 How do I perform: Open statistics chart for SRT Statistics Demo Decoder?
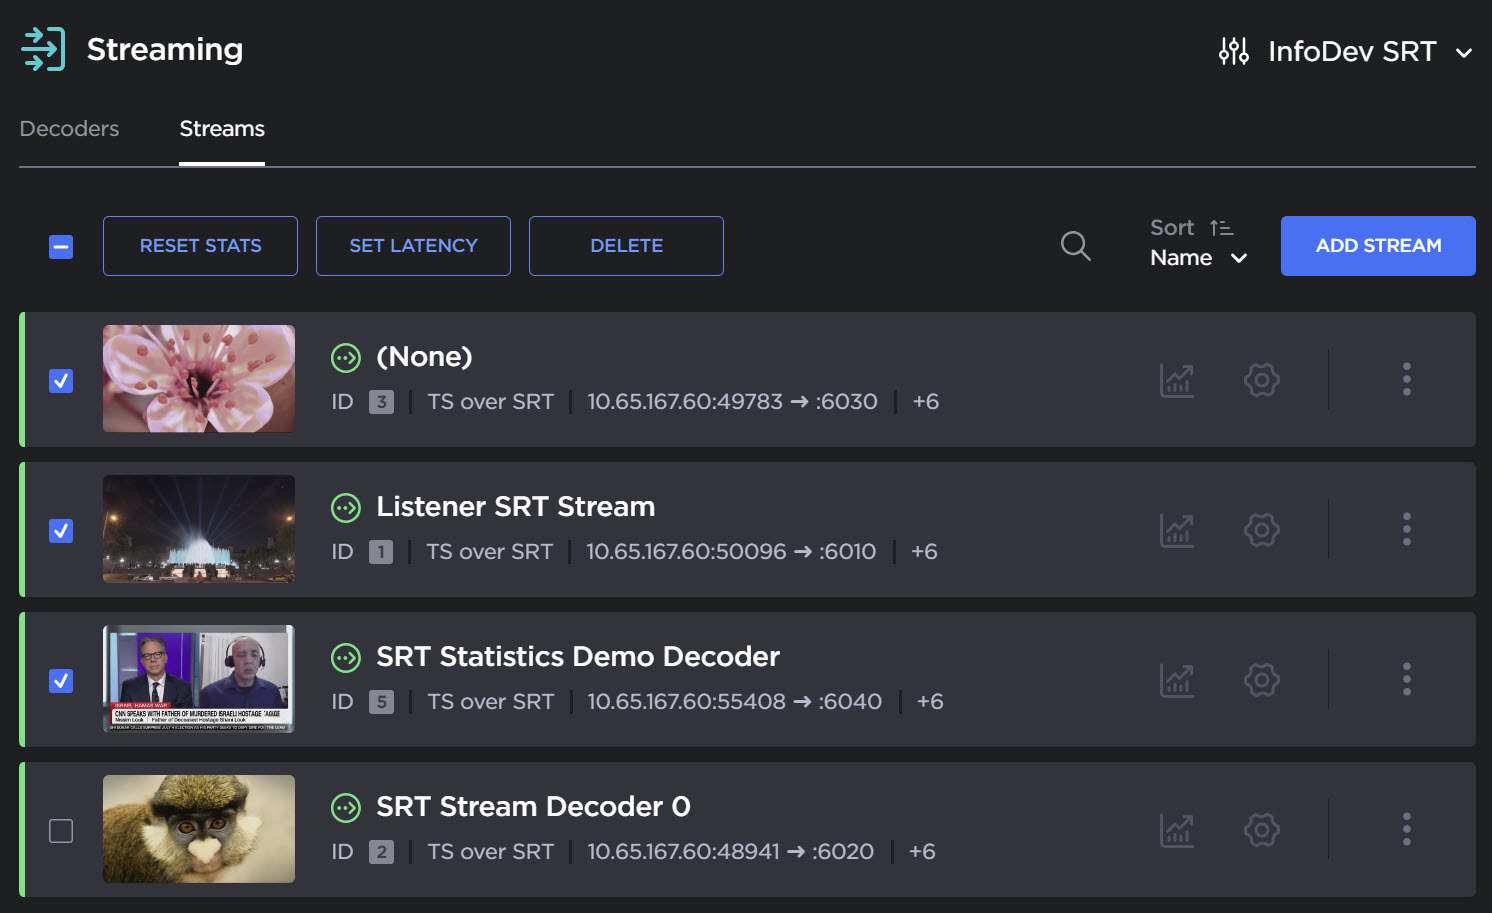click(x=1177, y=680)
